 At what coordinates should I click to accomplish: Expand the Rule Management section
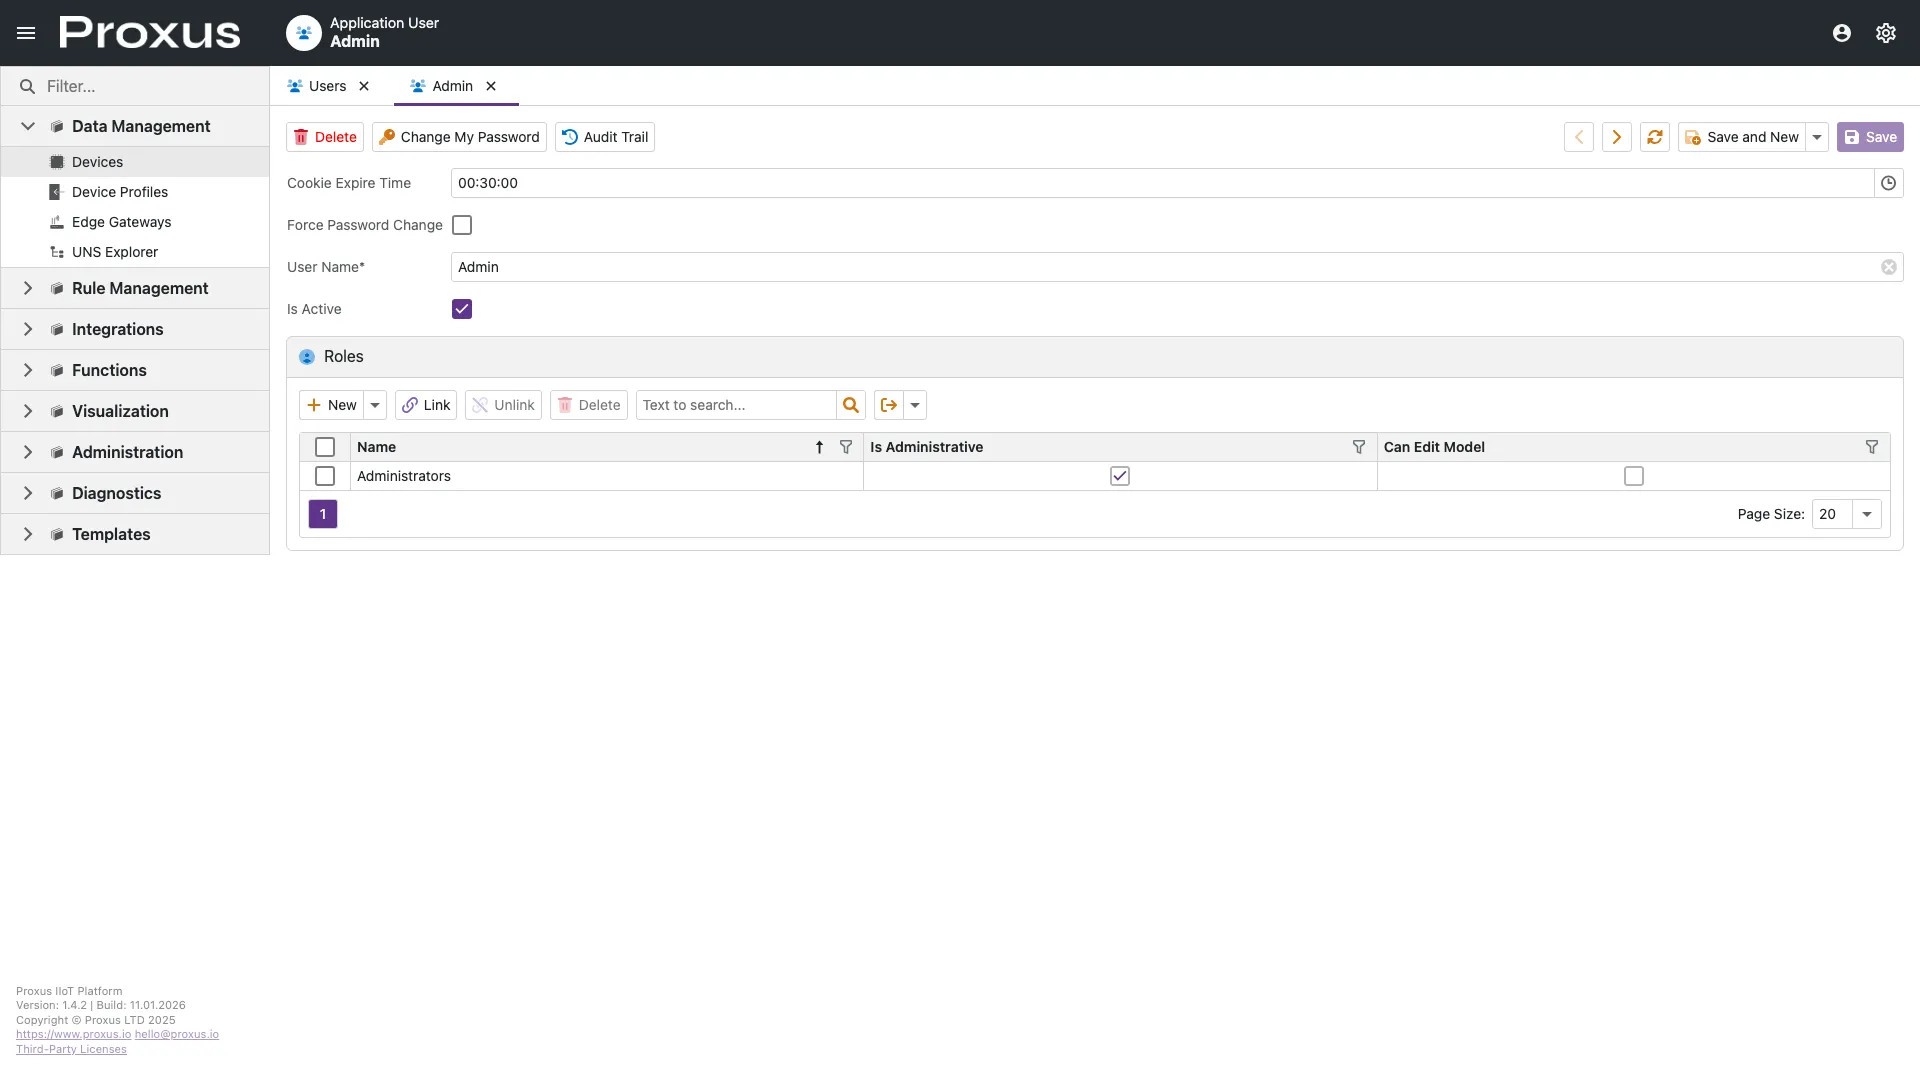[x=28, y=288]
